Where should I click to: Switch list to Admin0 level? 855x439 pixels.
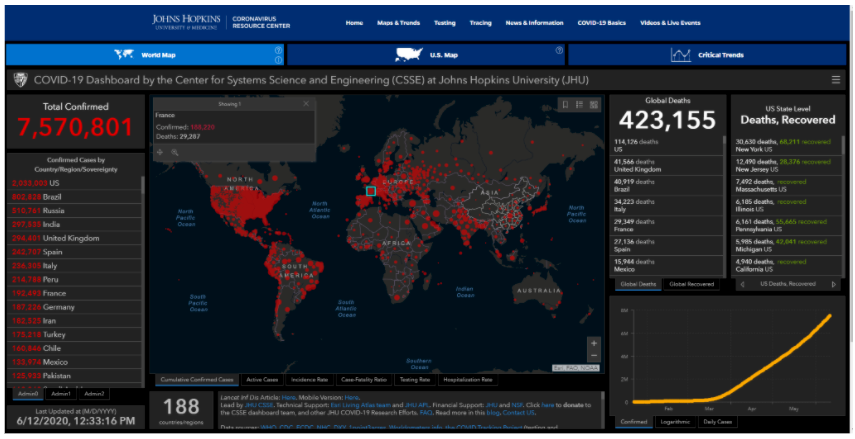(x=28, y=393)
